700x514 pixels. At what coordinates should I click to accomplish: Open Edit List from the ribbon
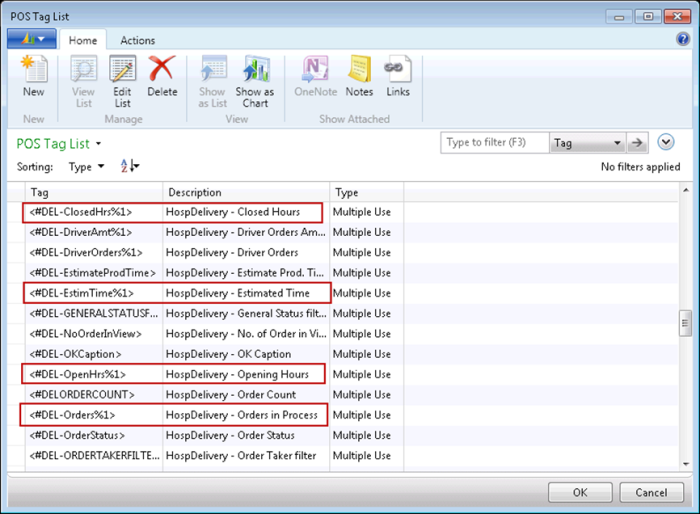(122, 76)
